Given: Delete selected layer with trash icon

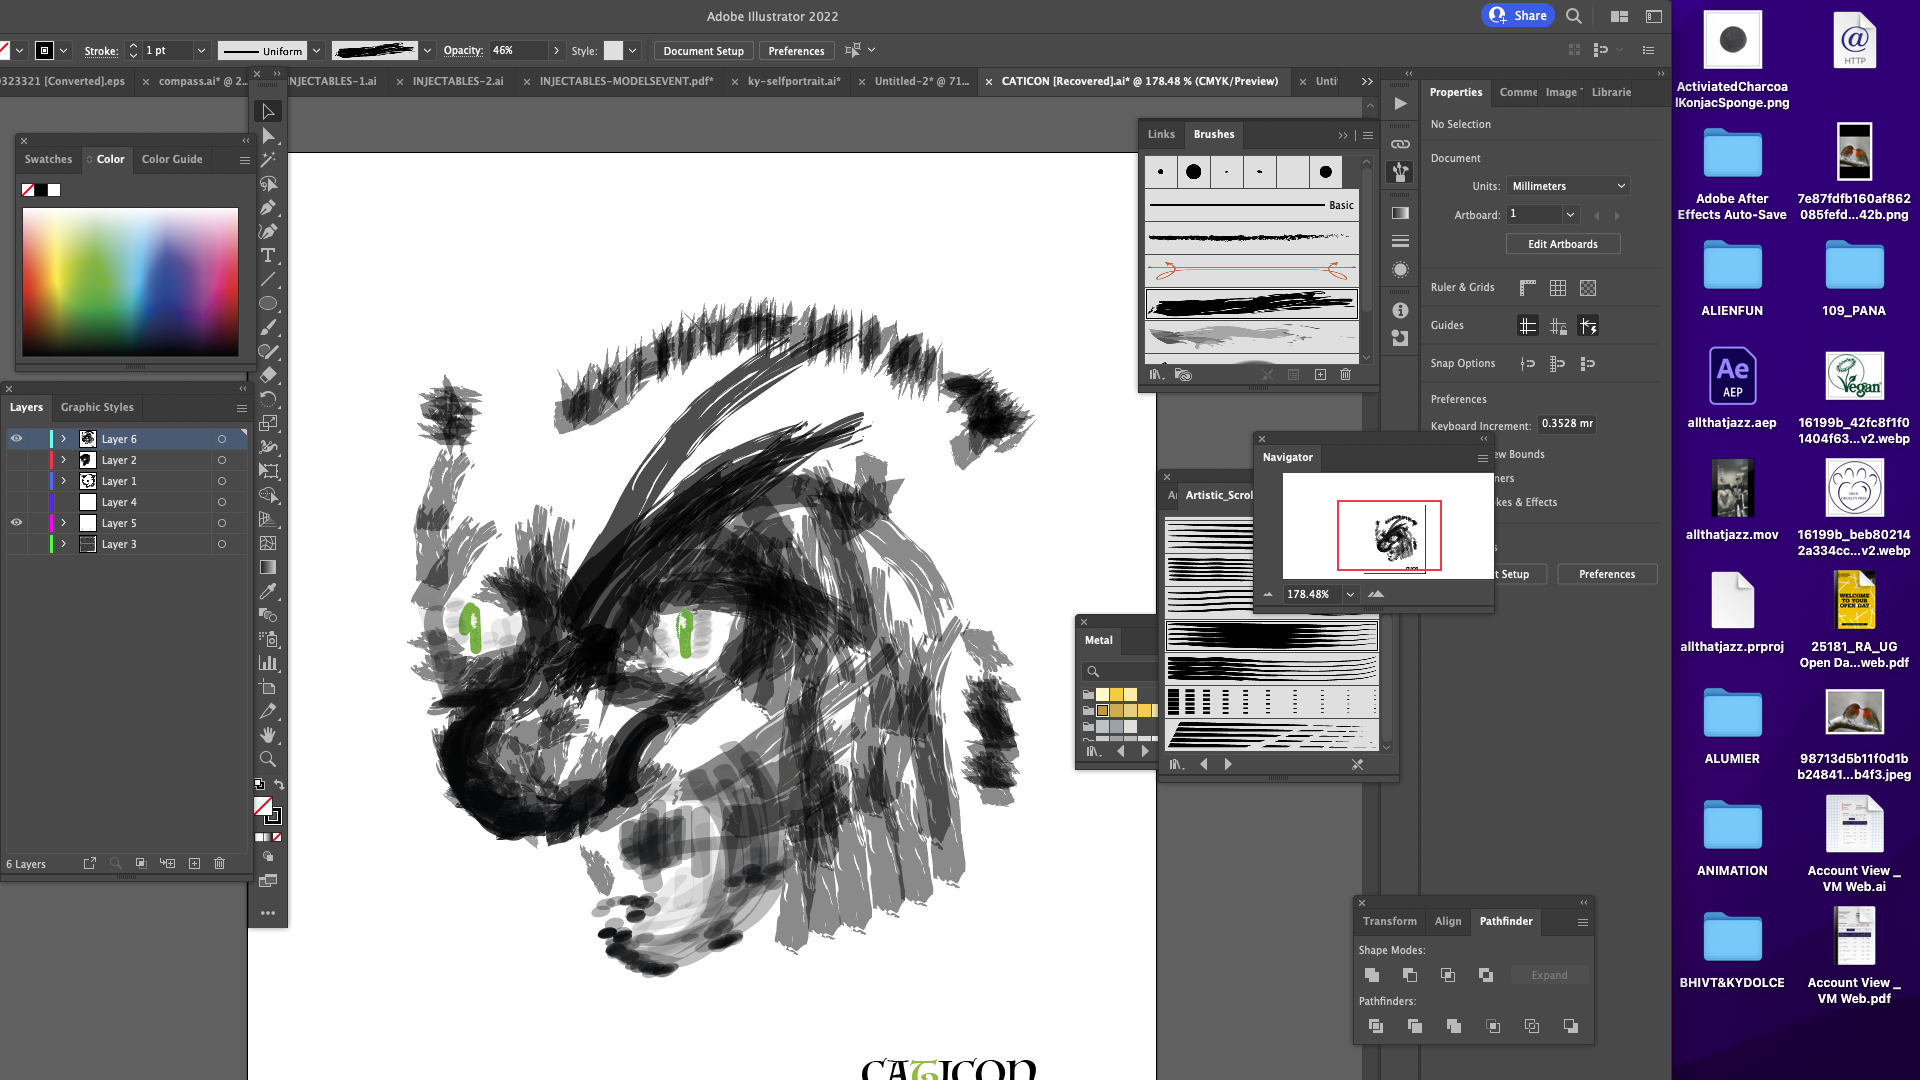Looking at the screenshot, I should (220, 863).
